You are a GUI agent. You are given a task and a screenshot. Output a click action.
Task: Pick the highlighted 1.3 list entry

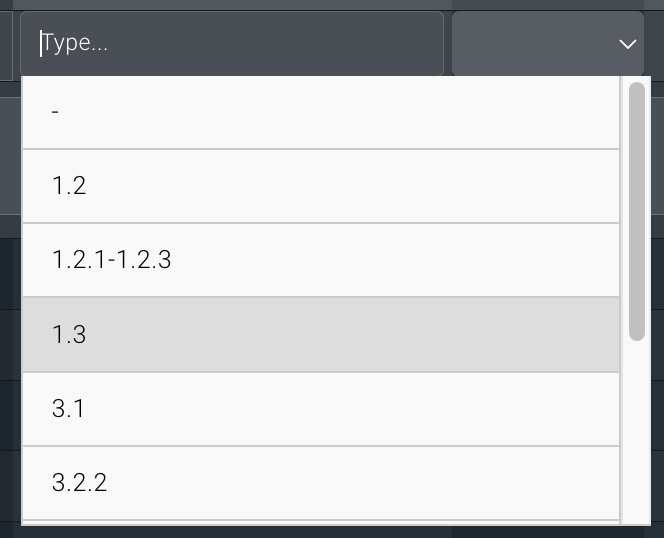point(320,334)
